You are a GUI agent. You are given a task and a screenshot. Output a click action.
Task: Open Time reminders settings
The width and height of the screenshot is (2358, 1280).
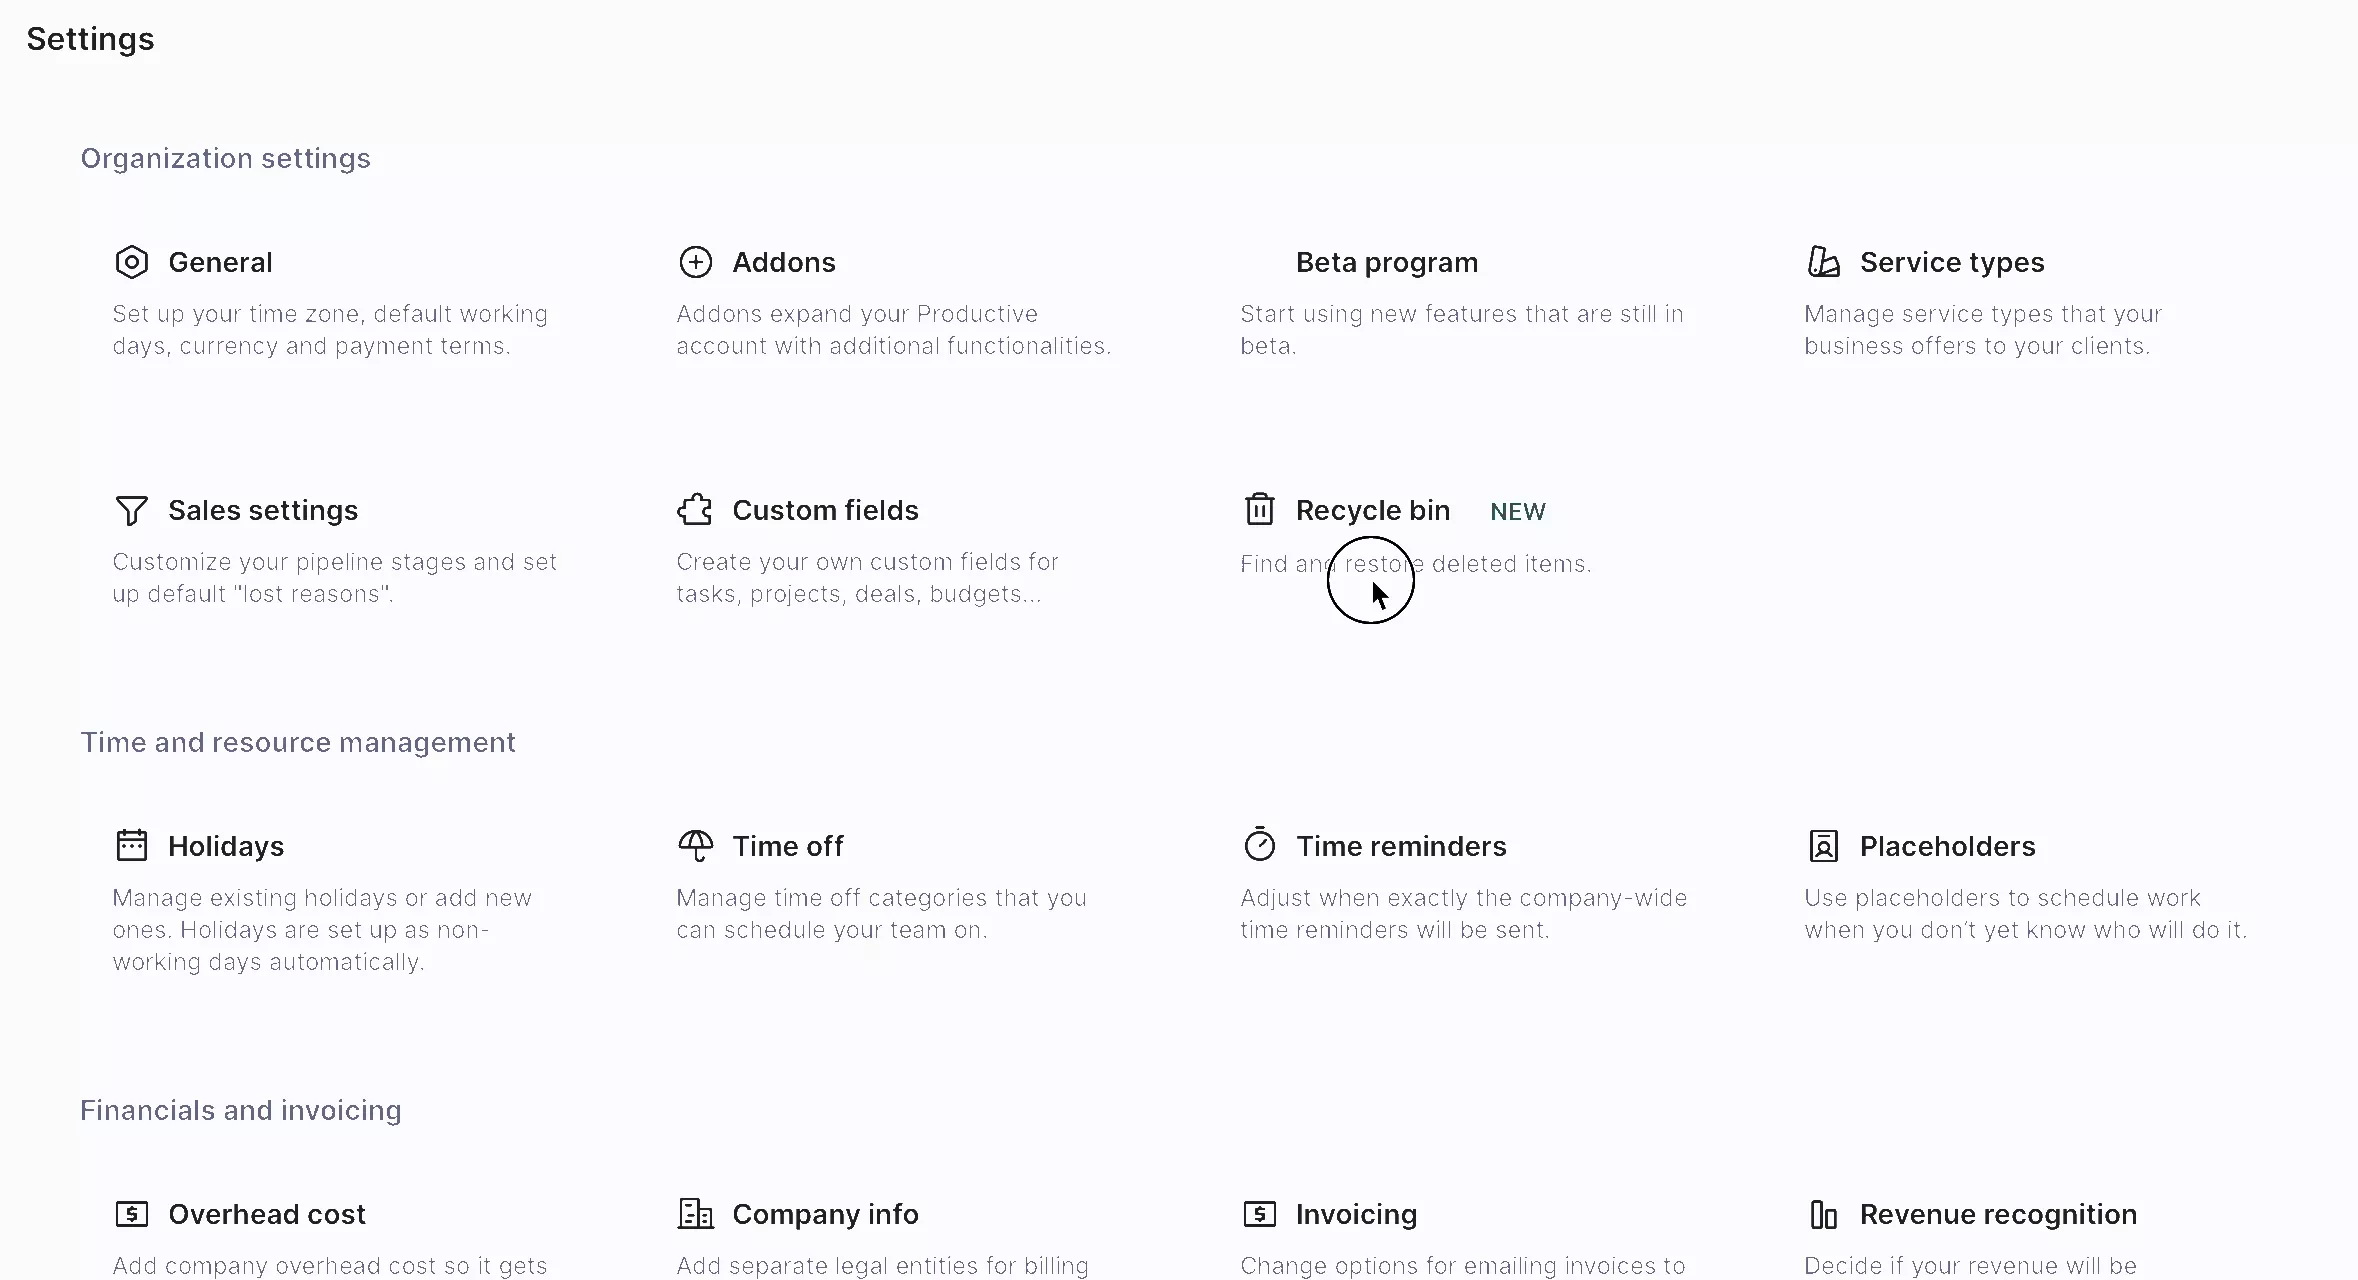coord(1401,846)
